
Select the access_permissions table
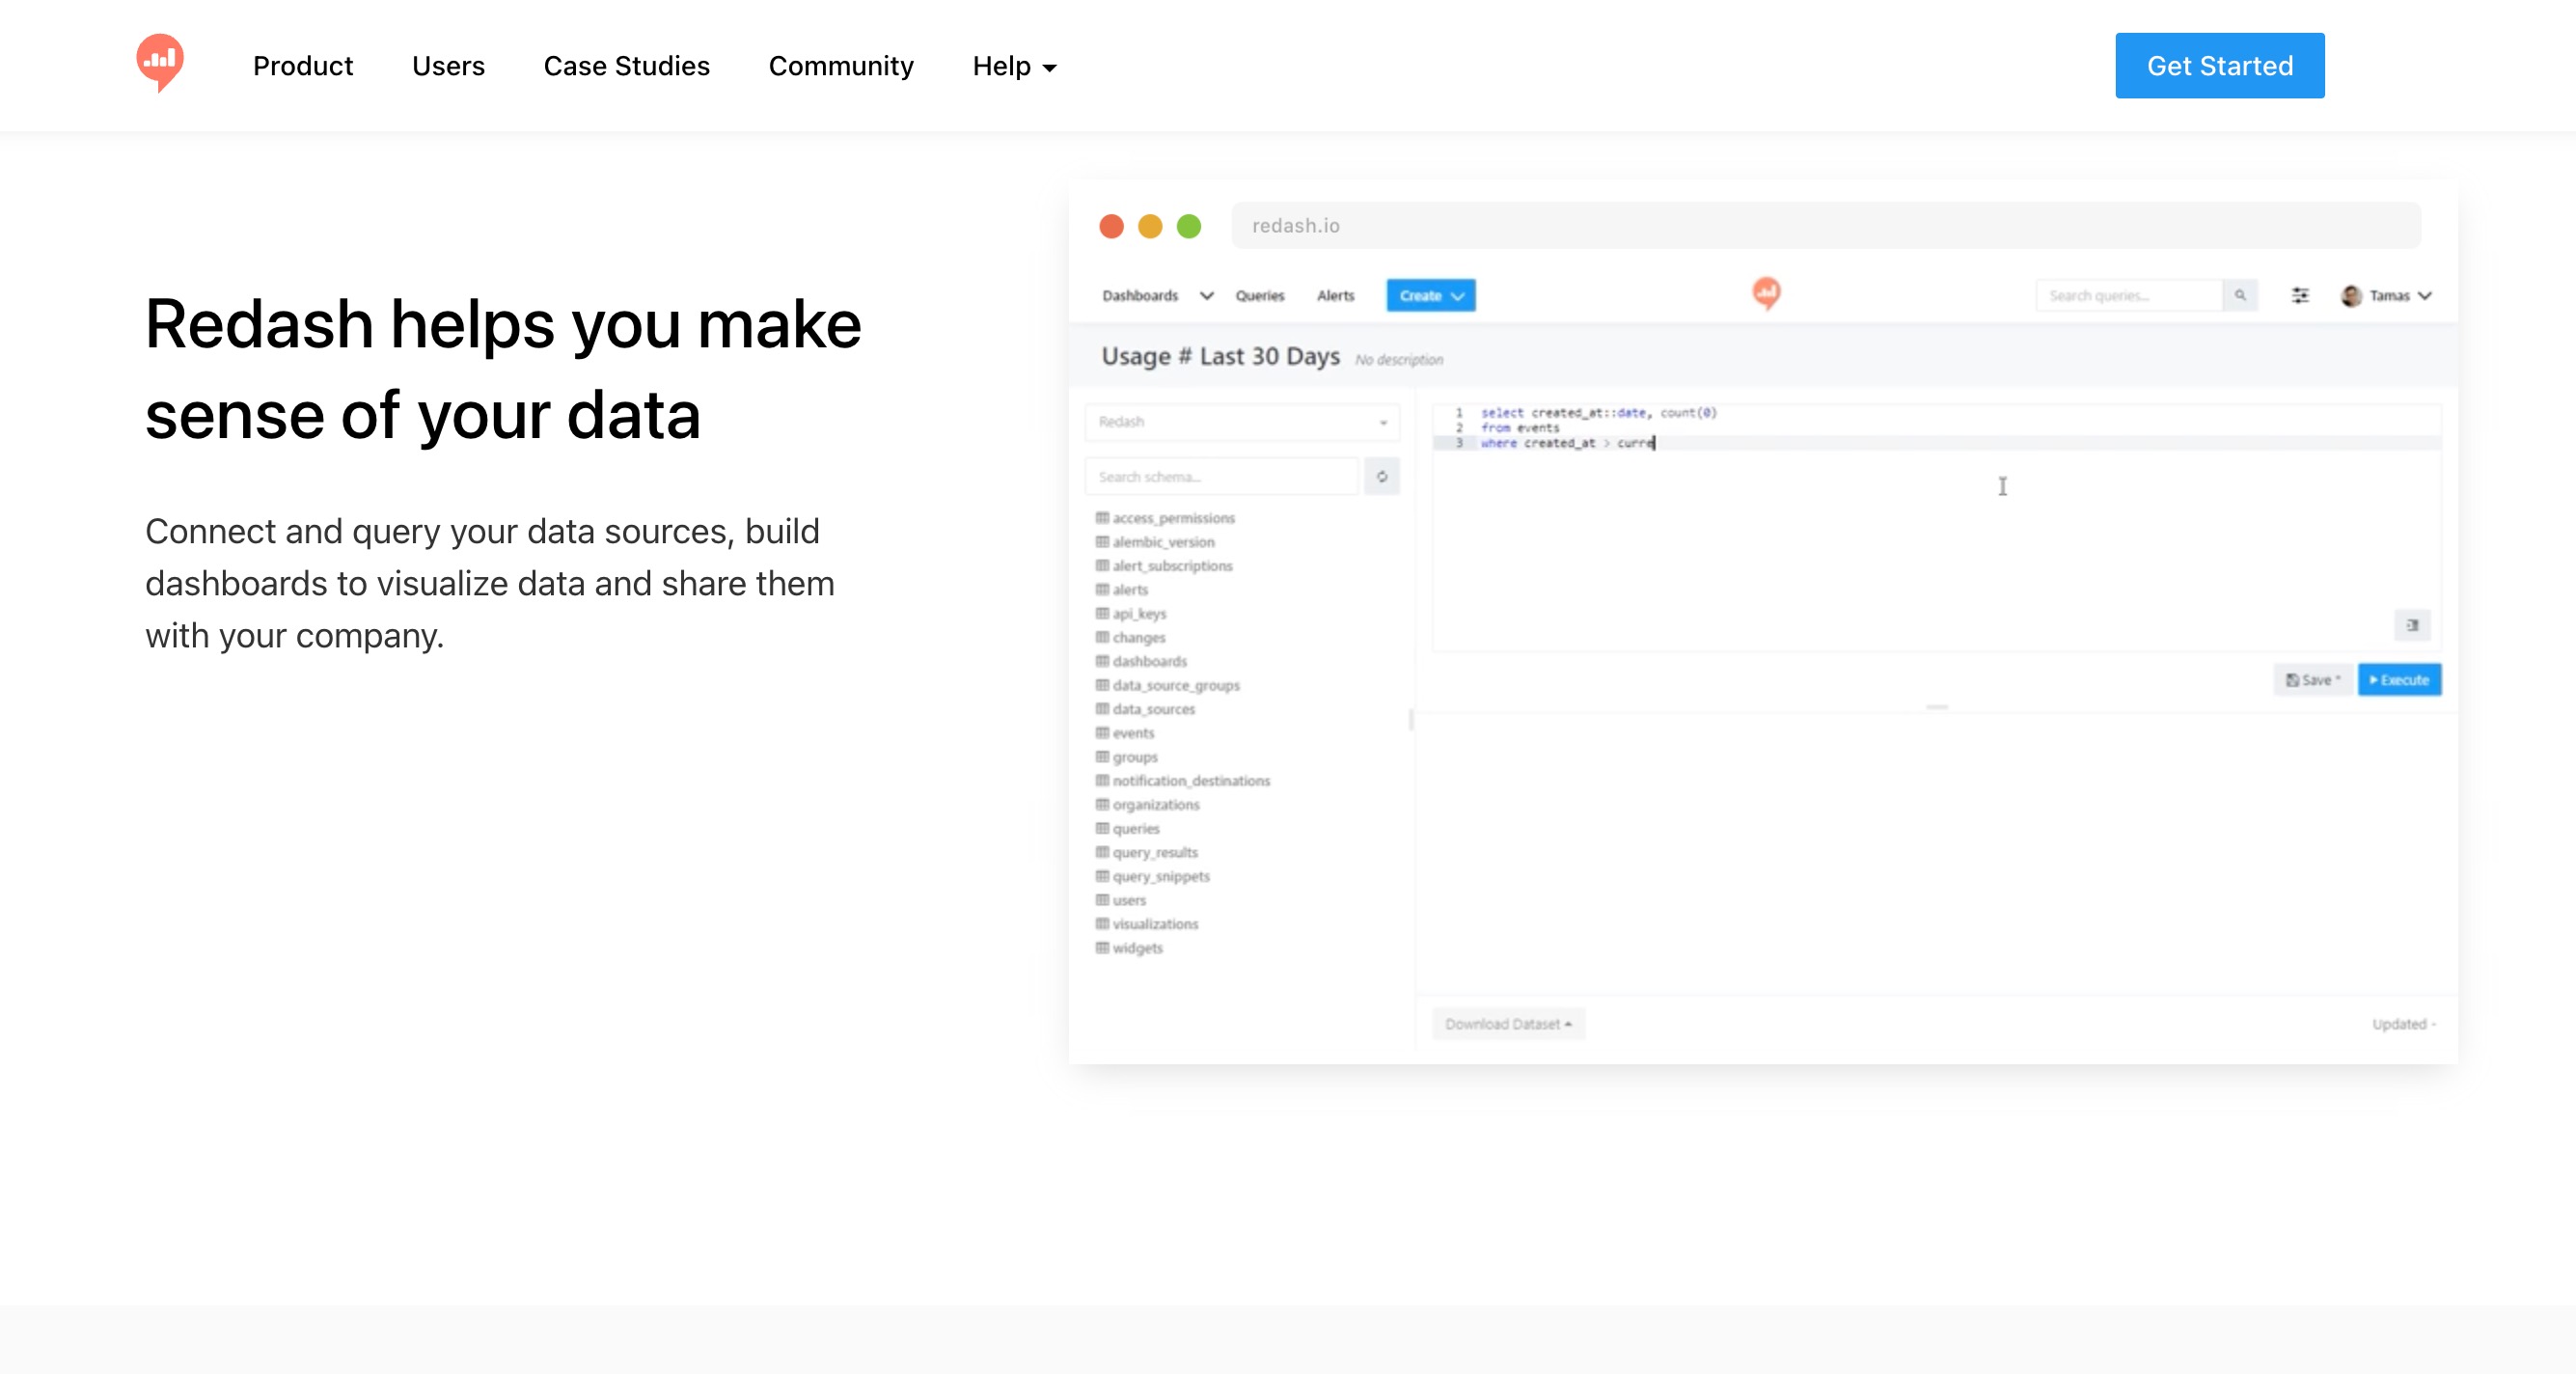(x=1173, y=518)
